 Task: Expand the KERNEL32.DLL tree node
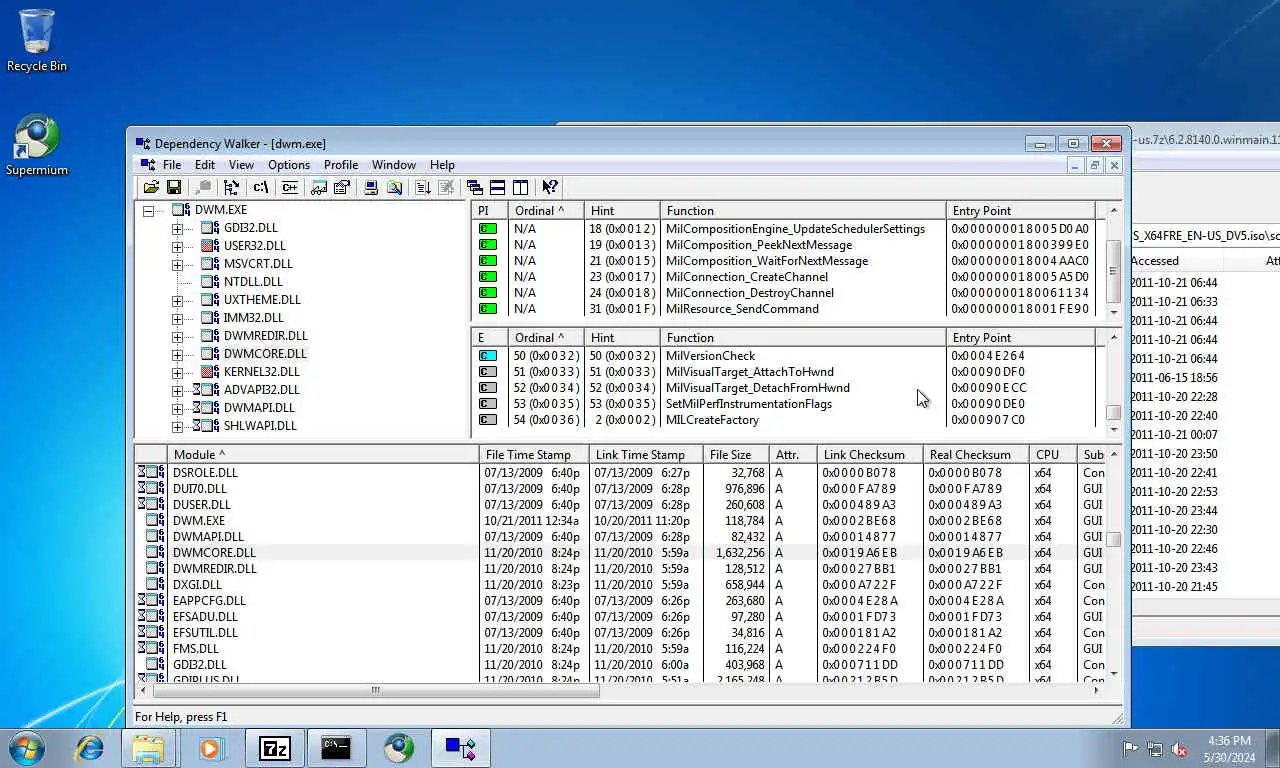click(178, 373)
